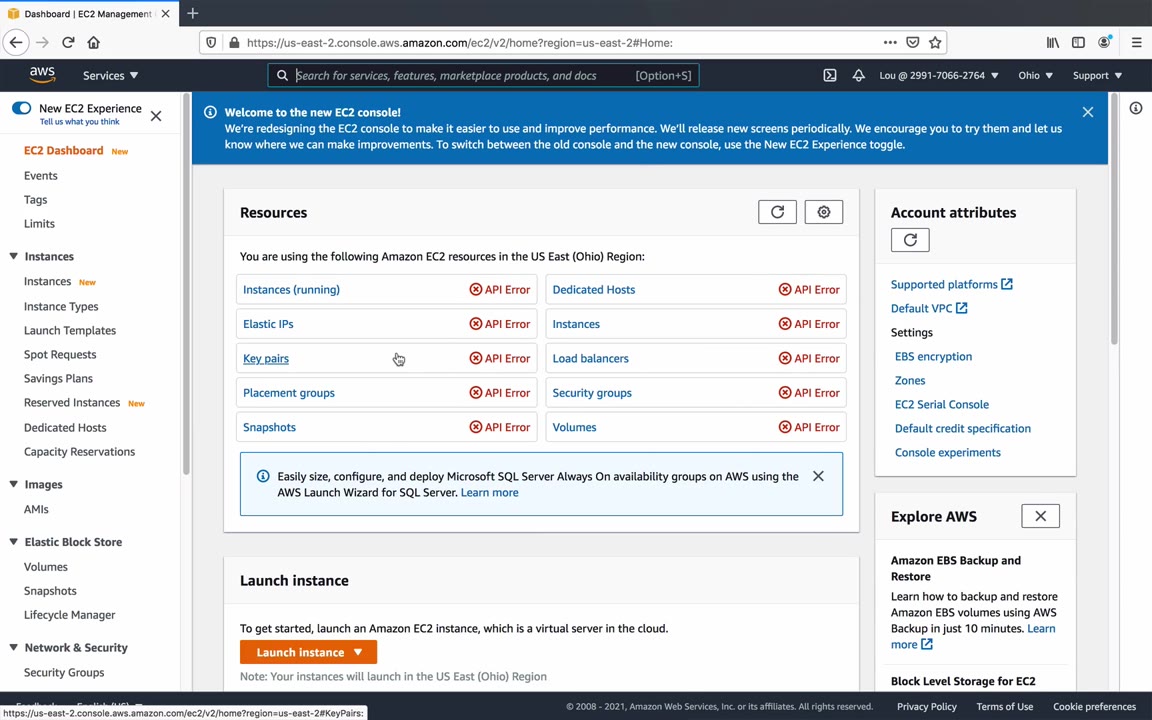The width and height of the screenshot is (1152, 720).
Task: Open Resources settings gear
Action: click(824, 212)
